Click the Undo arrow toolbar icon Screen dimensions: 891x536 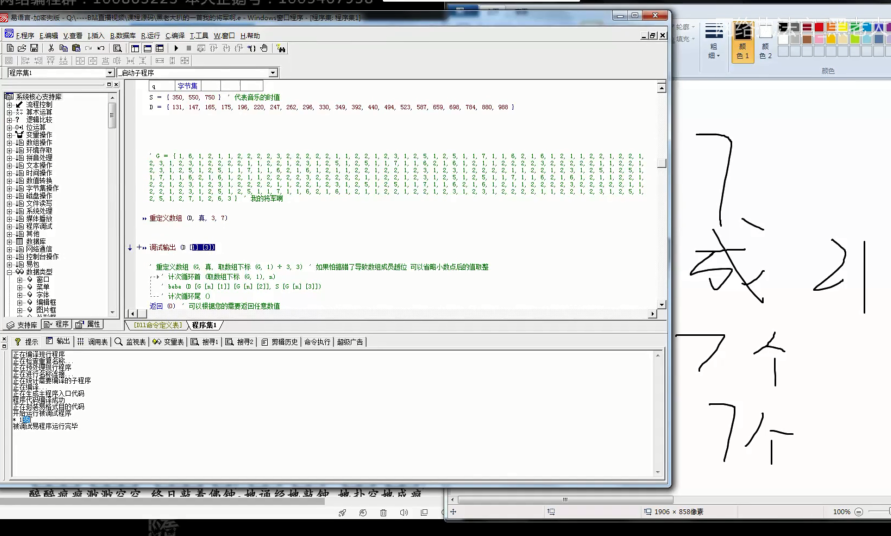101,48
